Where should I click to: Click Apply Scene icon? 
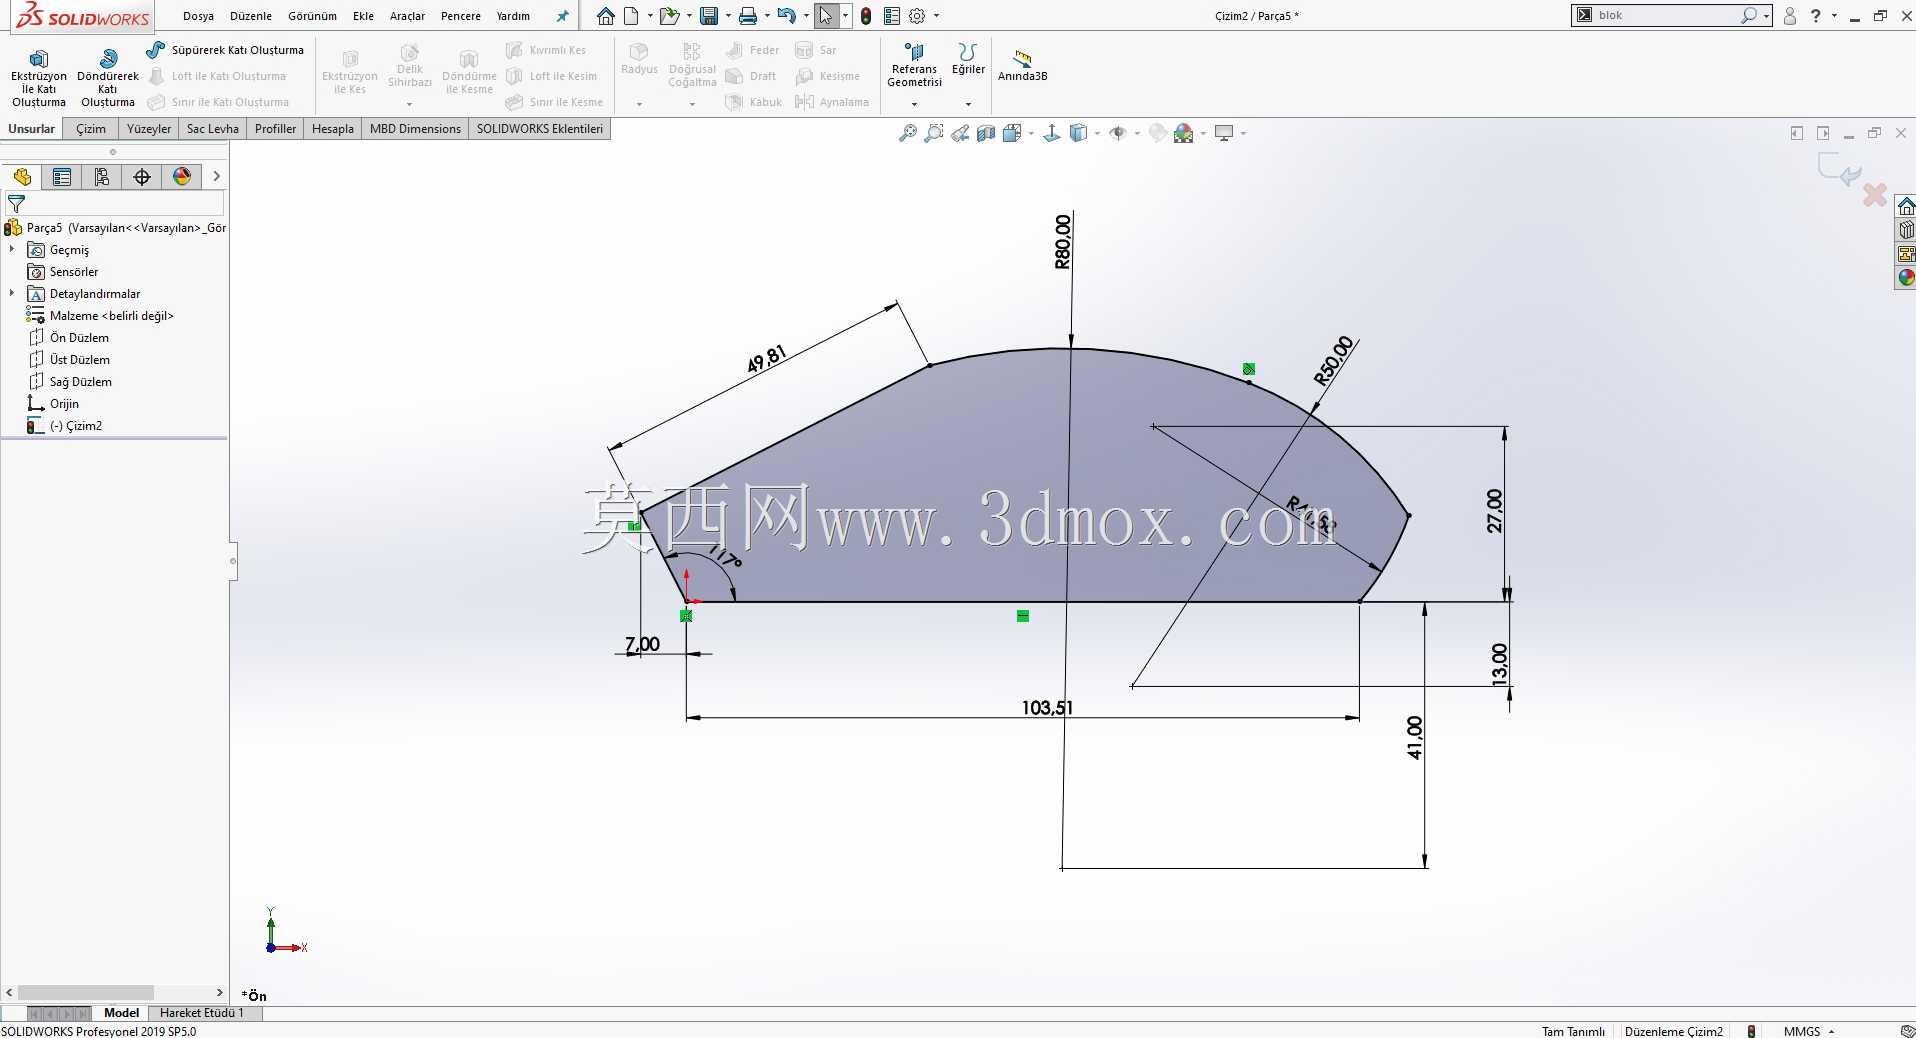(1184, 133)
